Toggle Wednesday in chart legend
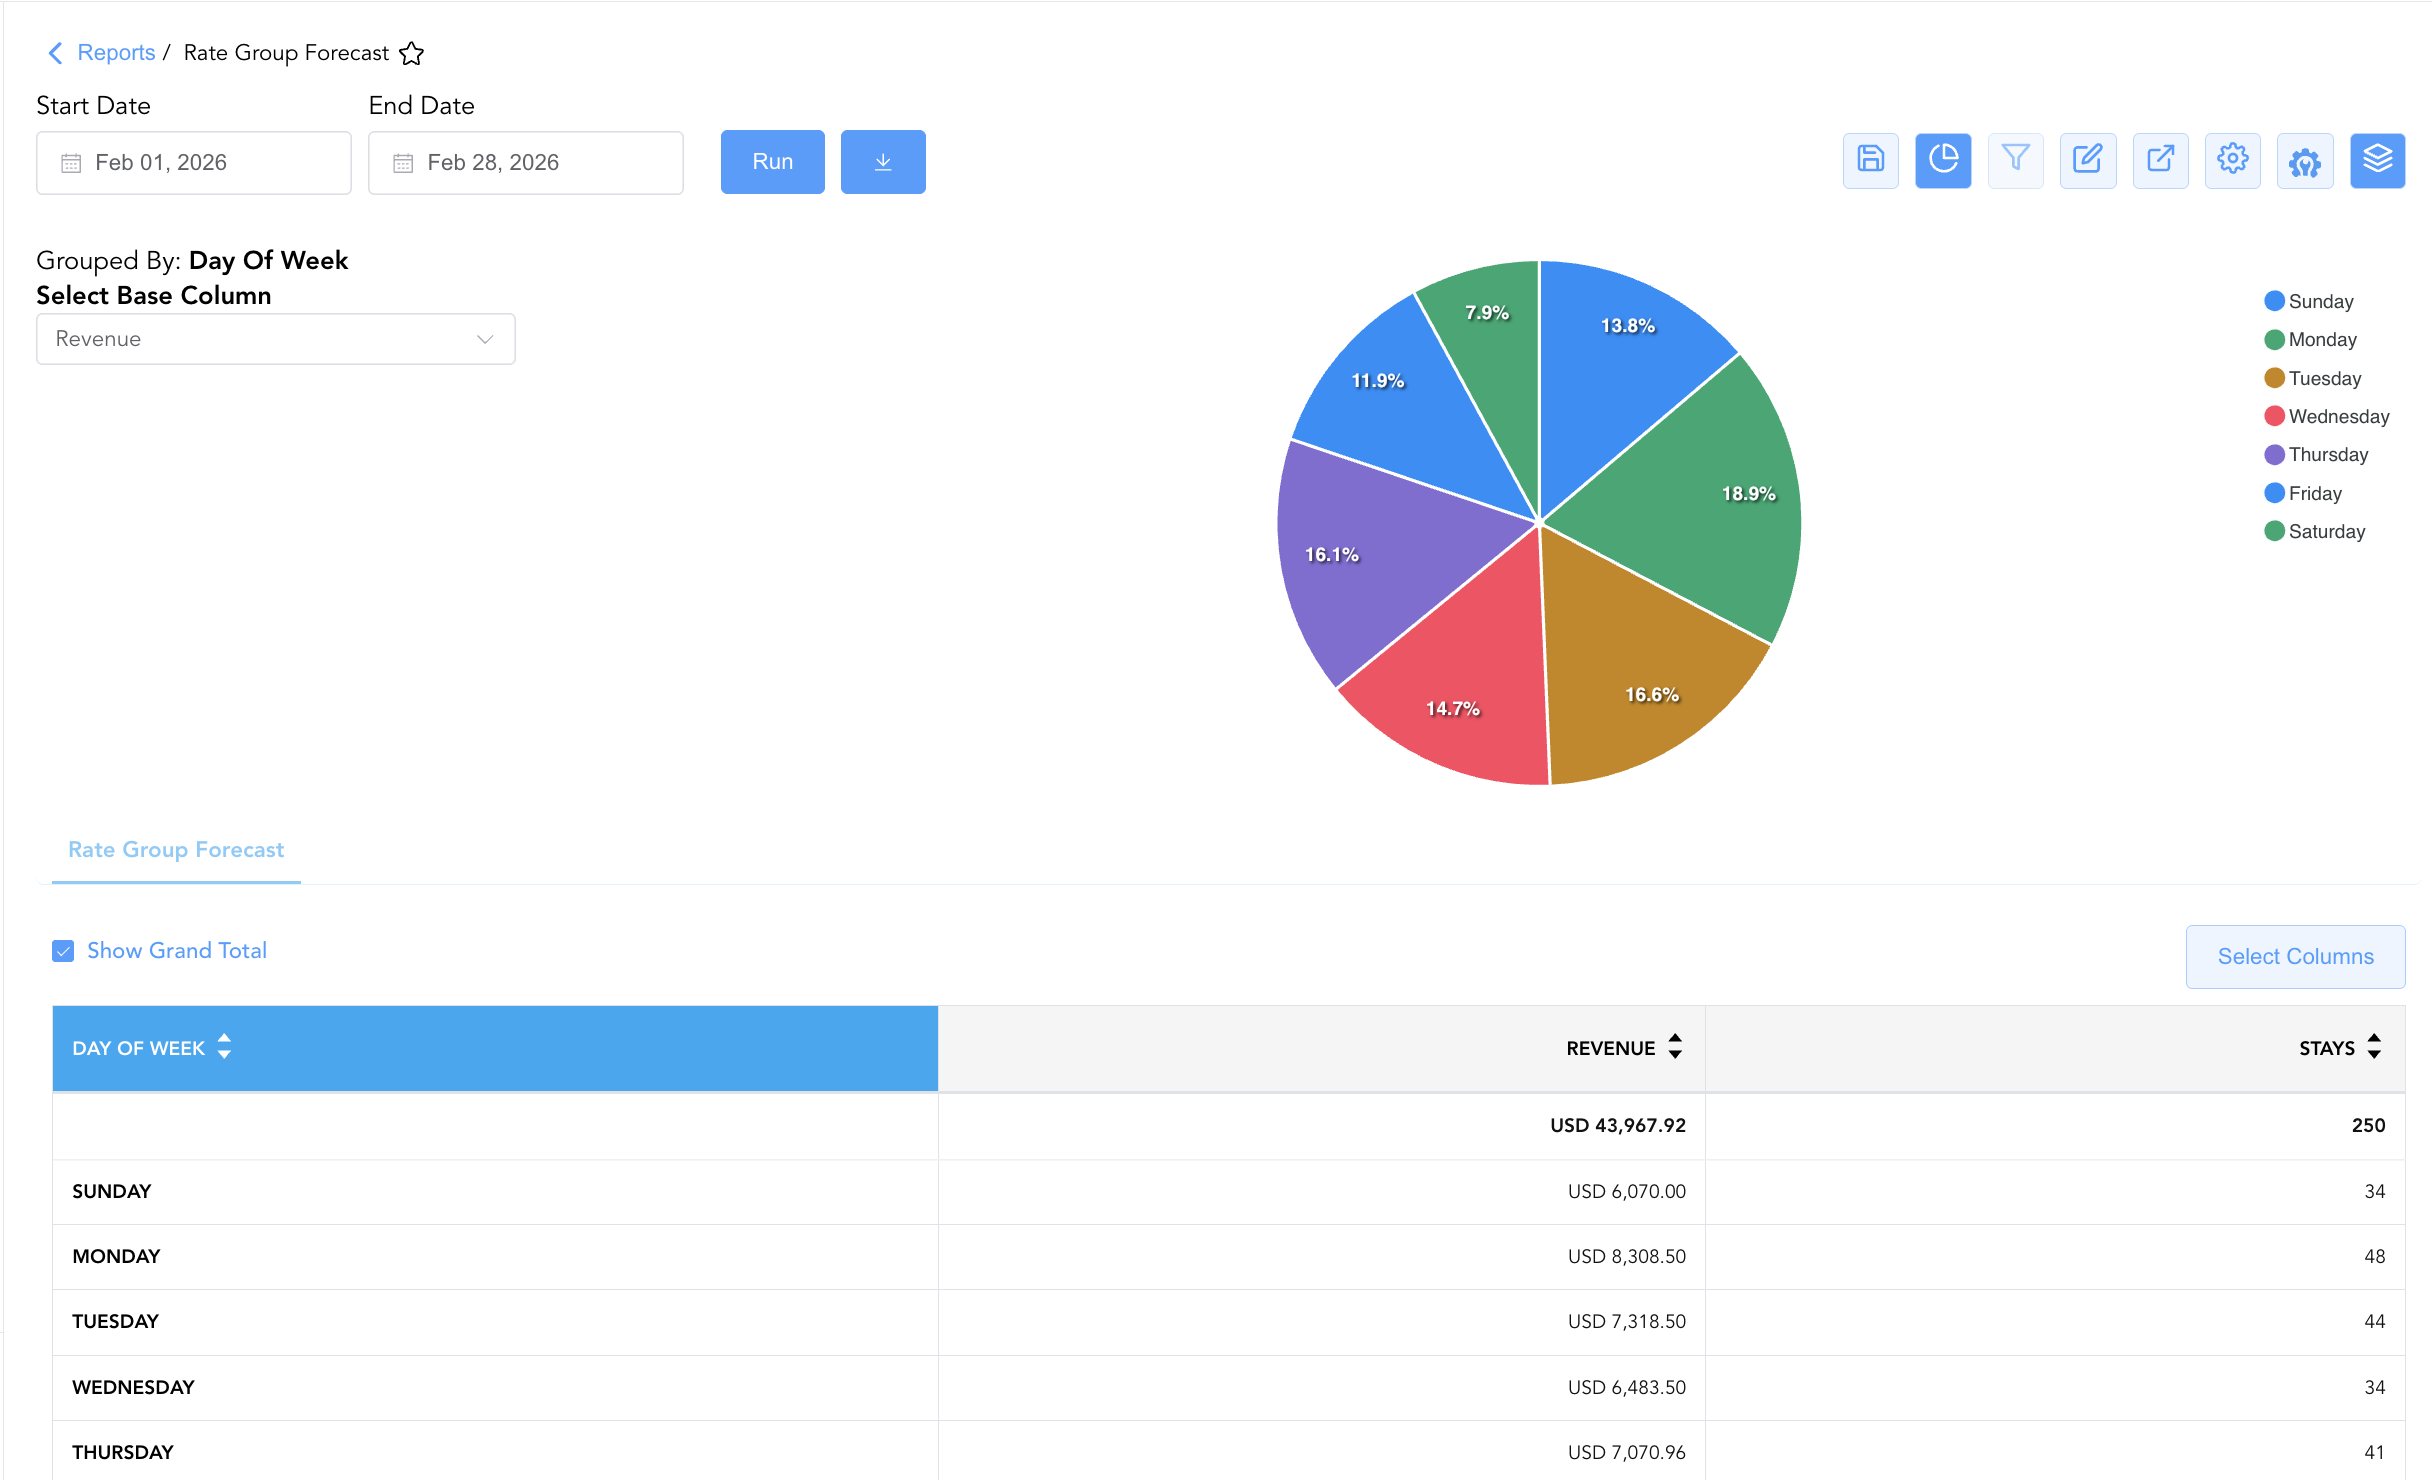This screenshot has width=2432, height=1480. [x=2327, y=416]
